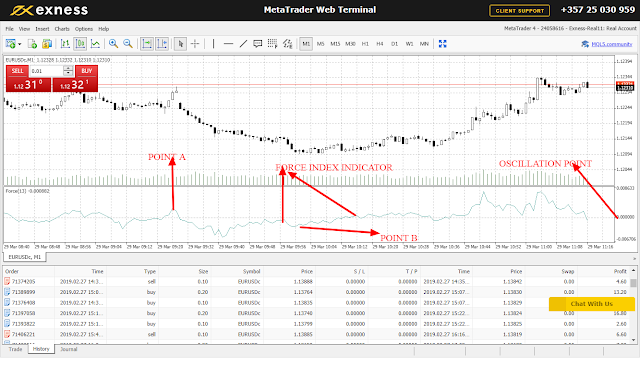Open the File menu
The width and height of the screenshot is (640, 368).
pos(9,29)
